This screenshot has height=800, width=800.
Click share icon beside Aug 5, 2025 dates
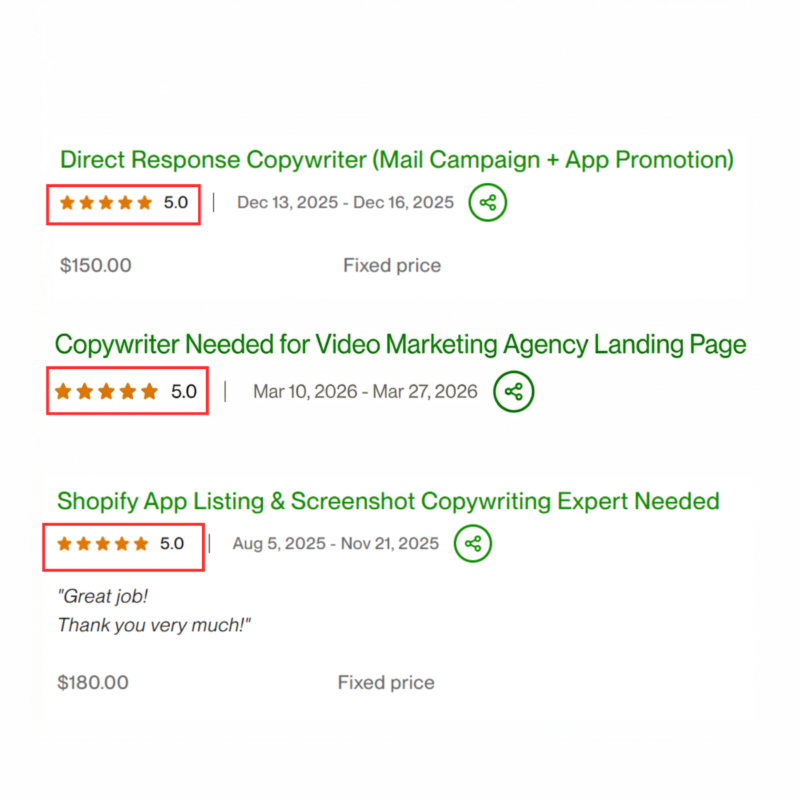(474, 544)
